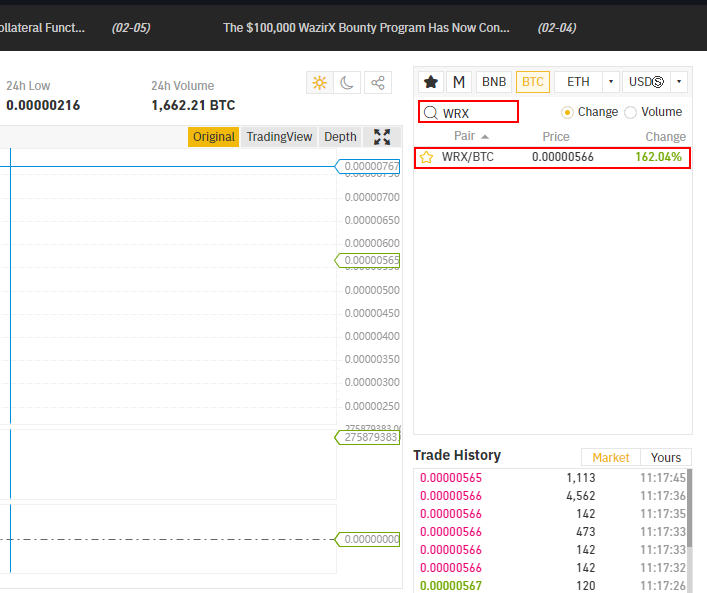Image resolution: width=707 pixels, height=593 pixels.
Task: Switch to the BNB market tab
Action: [x=494, y=82]
